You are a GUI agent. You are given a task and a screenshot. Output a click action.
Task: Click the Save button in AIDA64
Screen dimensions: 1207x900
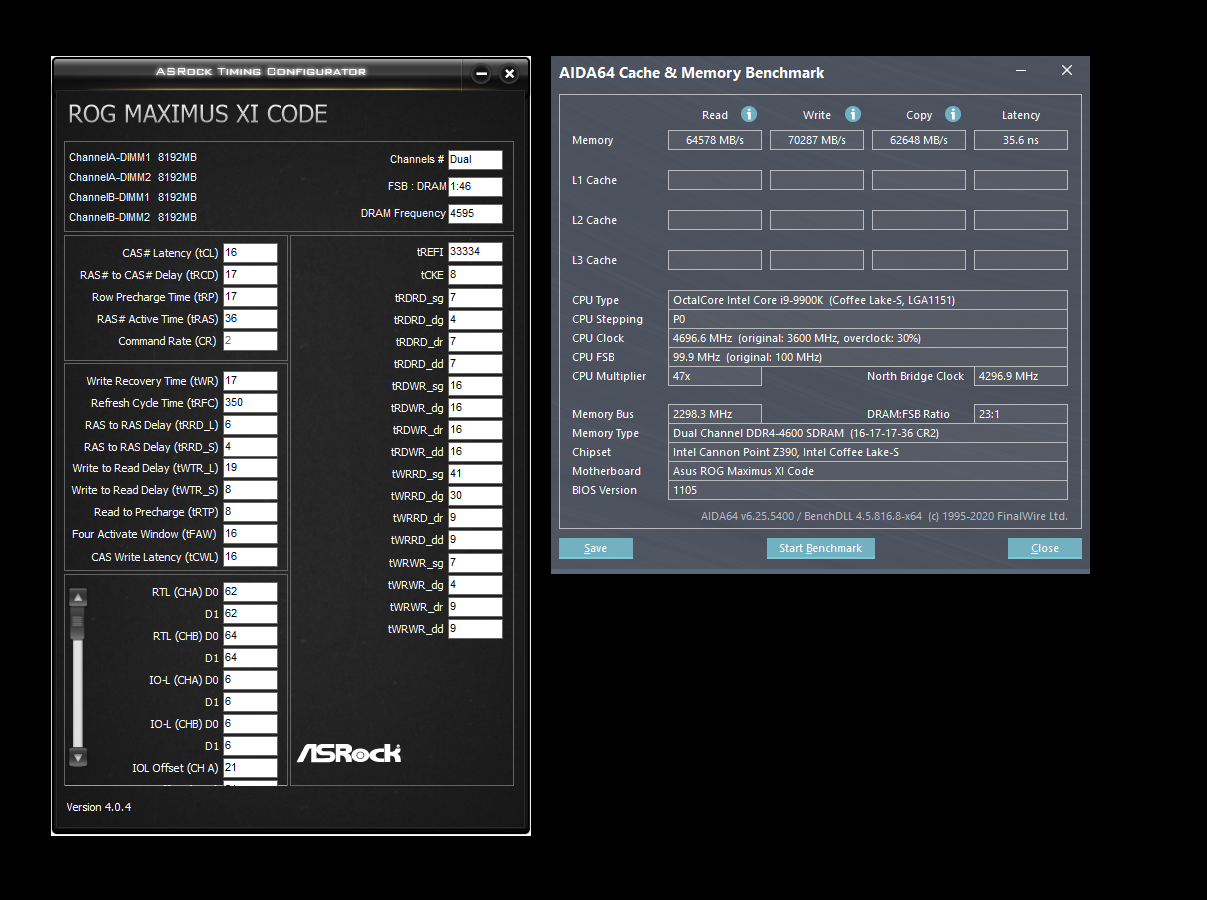point(596,548)
